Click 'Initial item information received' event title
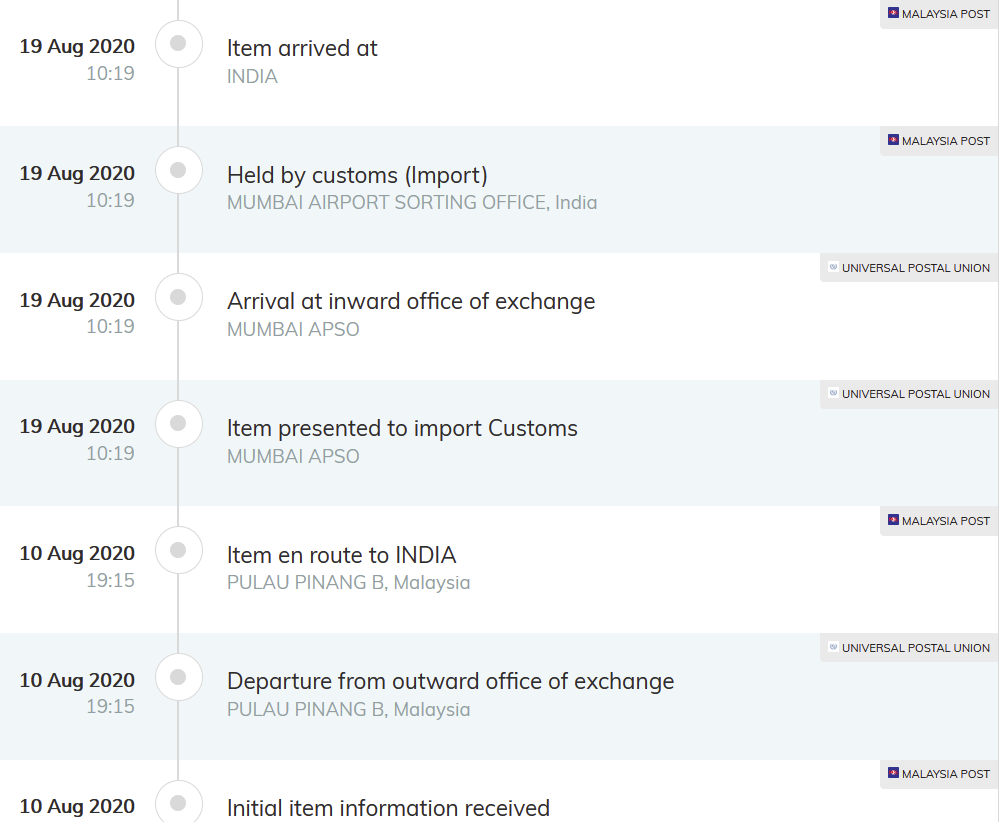The image size is (1001, 822). (388, 808)
